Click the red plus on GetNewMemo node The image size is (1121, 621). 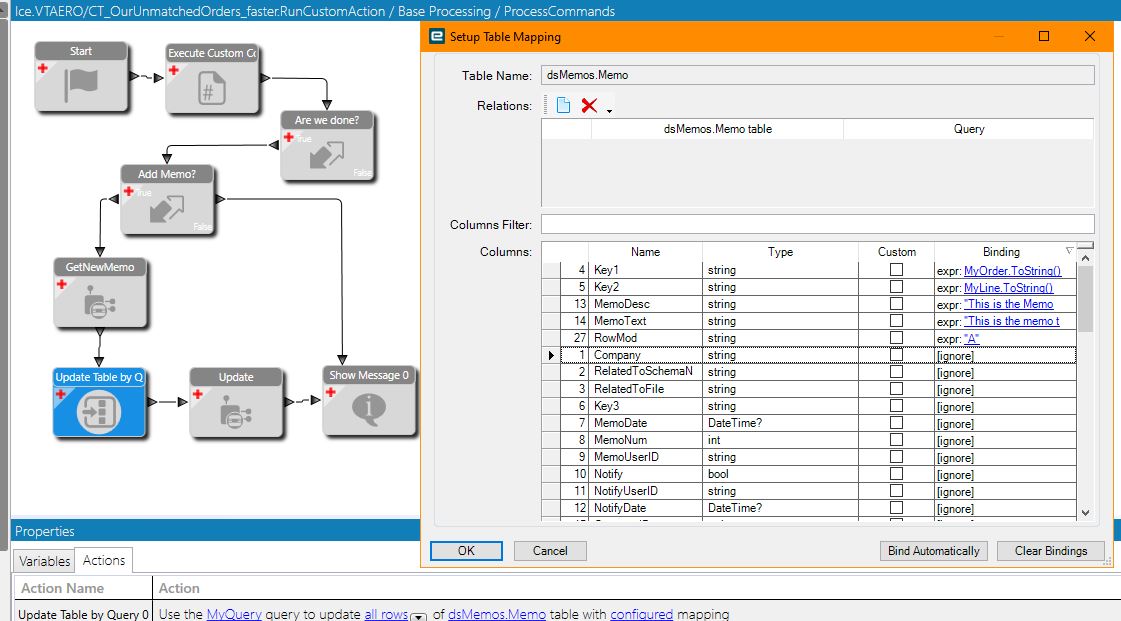(61, 284)
